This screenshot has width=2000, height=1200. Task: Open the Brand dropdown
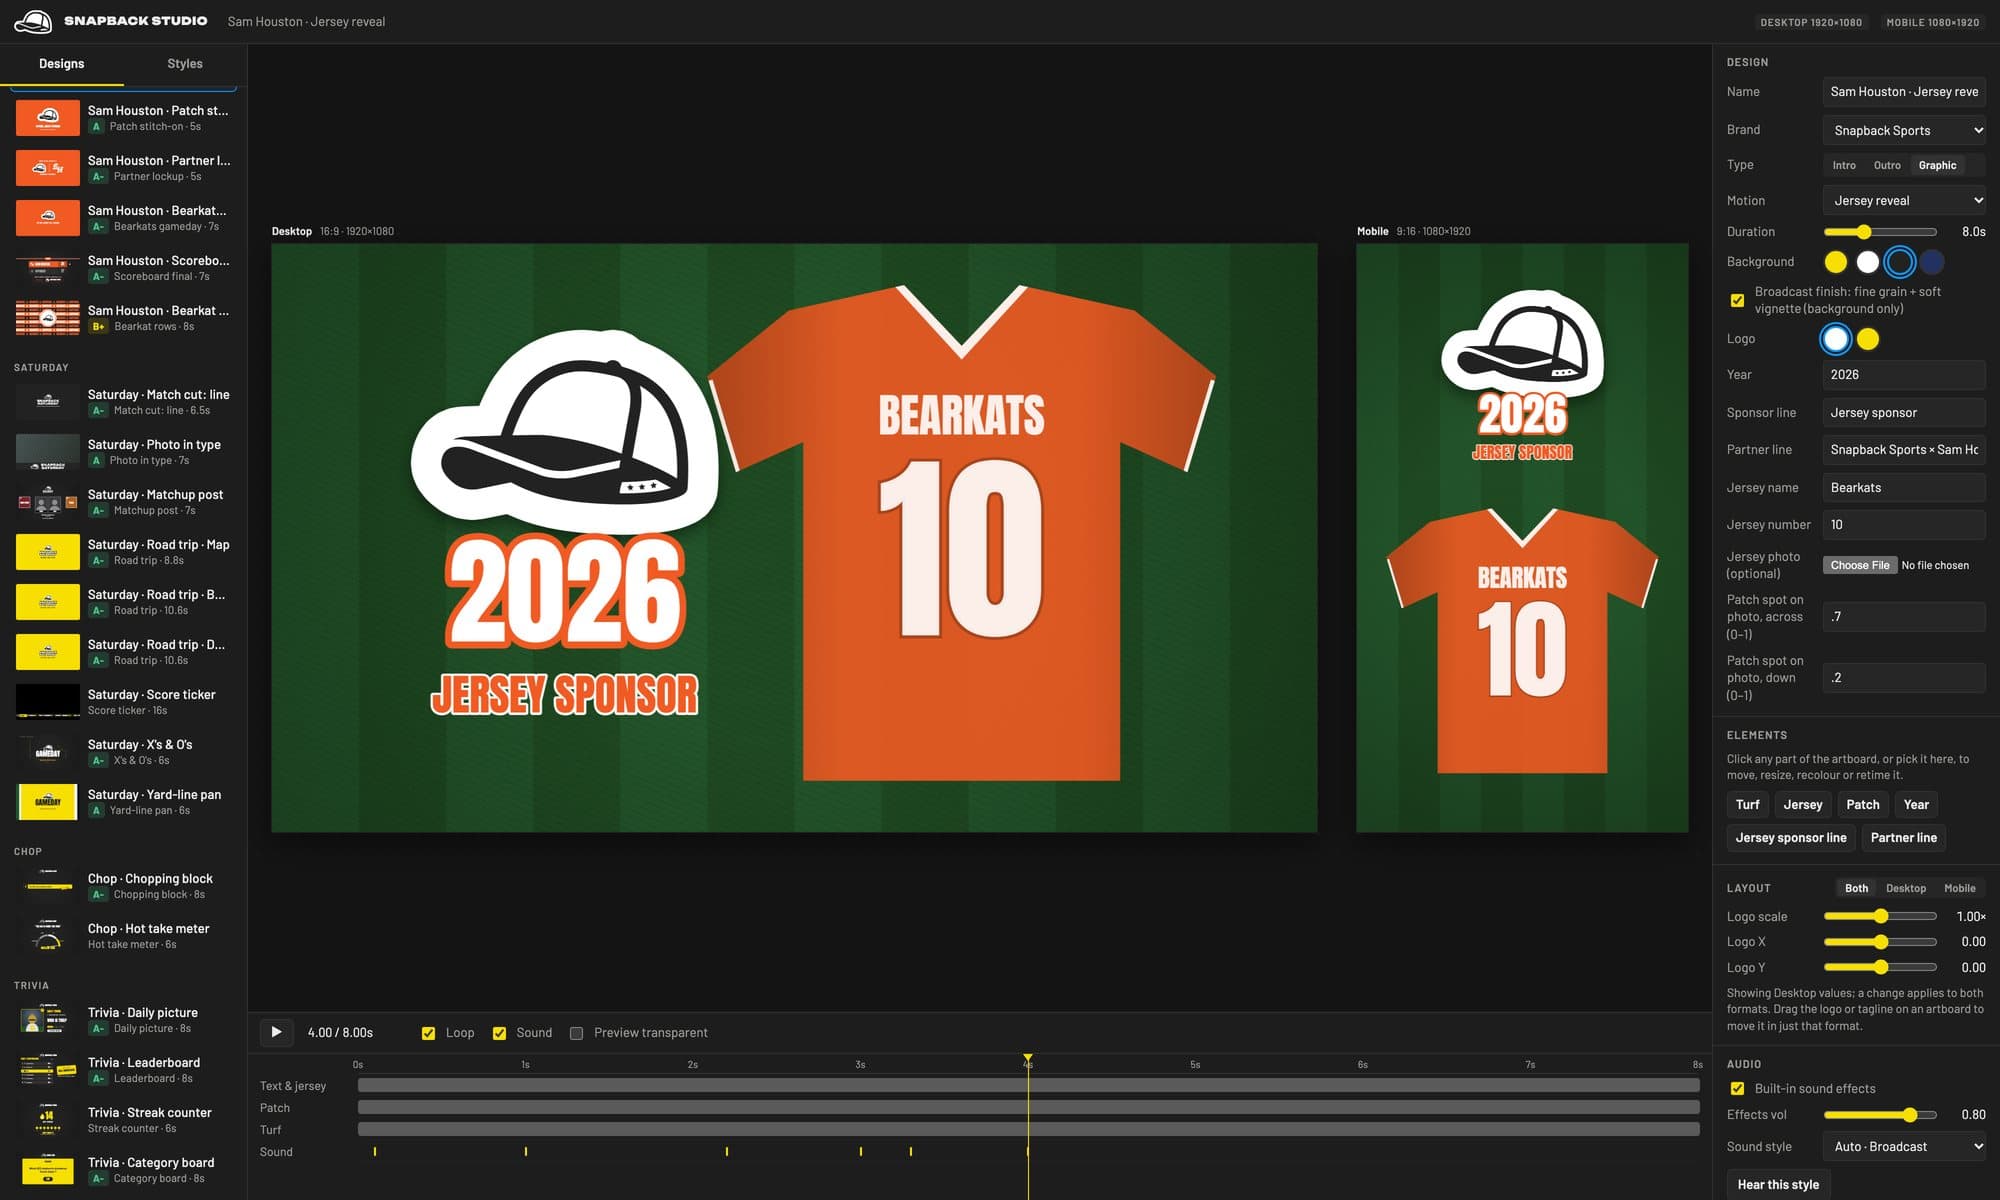click(1904, 130)
